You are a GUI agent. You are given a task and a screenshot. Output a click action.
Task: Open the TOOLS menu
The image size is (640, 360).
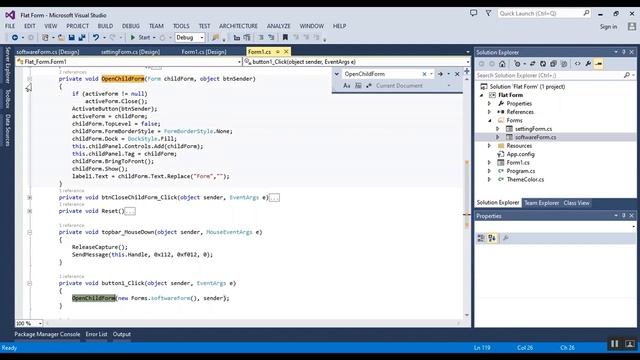pyautogui.click(x=181, y=26)
